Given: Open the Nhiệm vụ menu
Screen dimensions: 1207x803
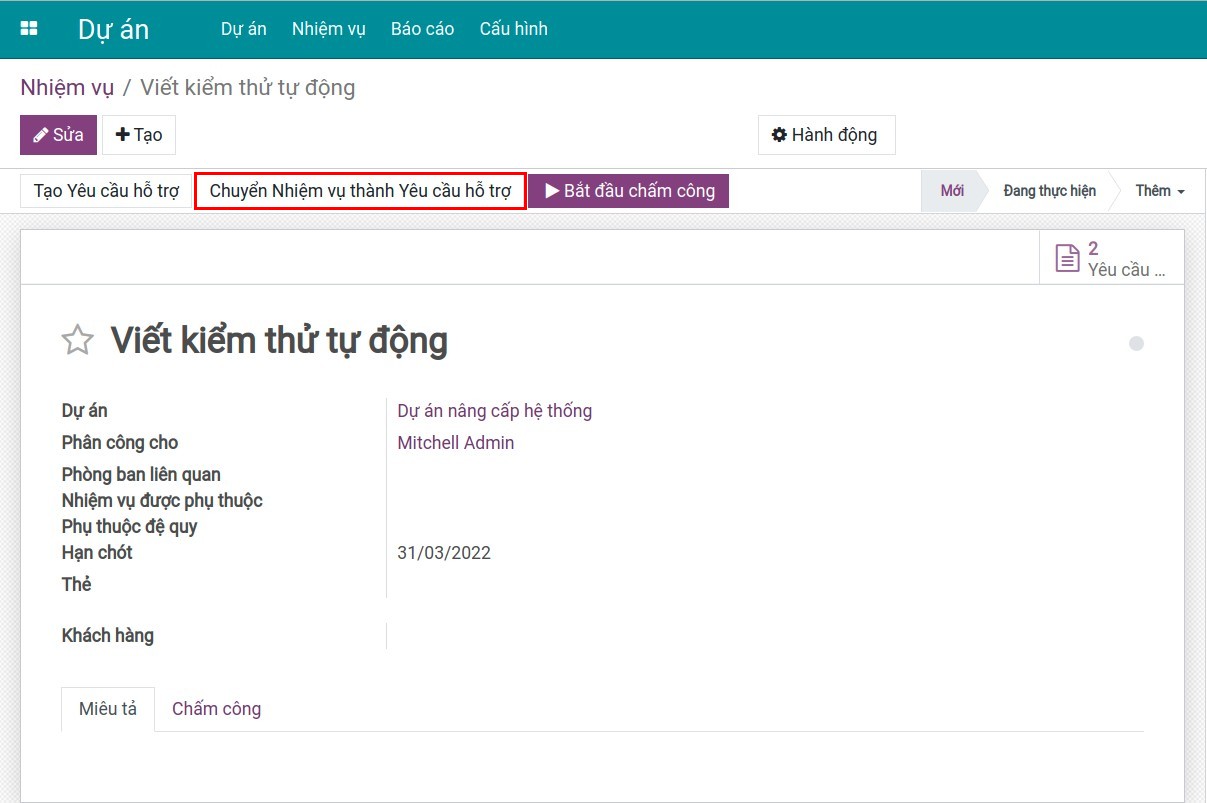Looking at the screenshot, I should pos(328,29).
